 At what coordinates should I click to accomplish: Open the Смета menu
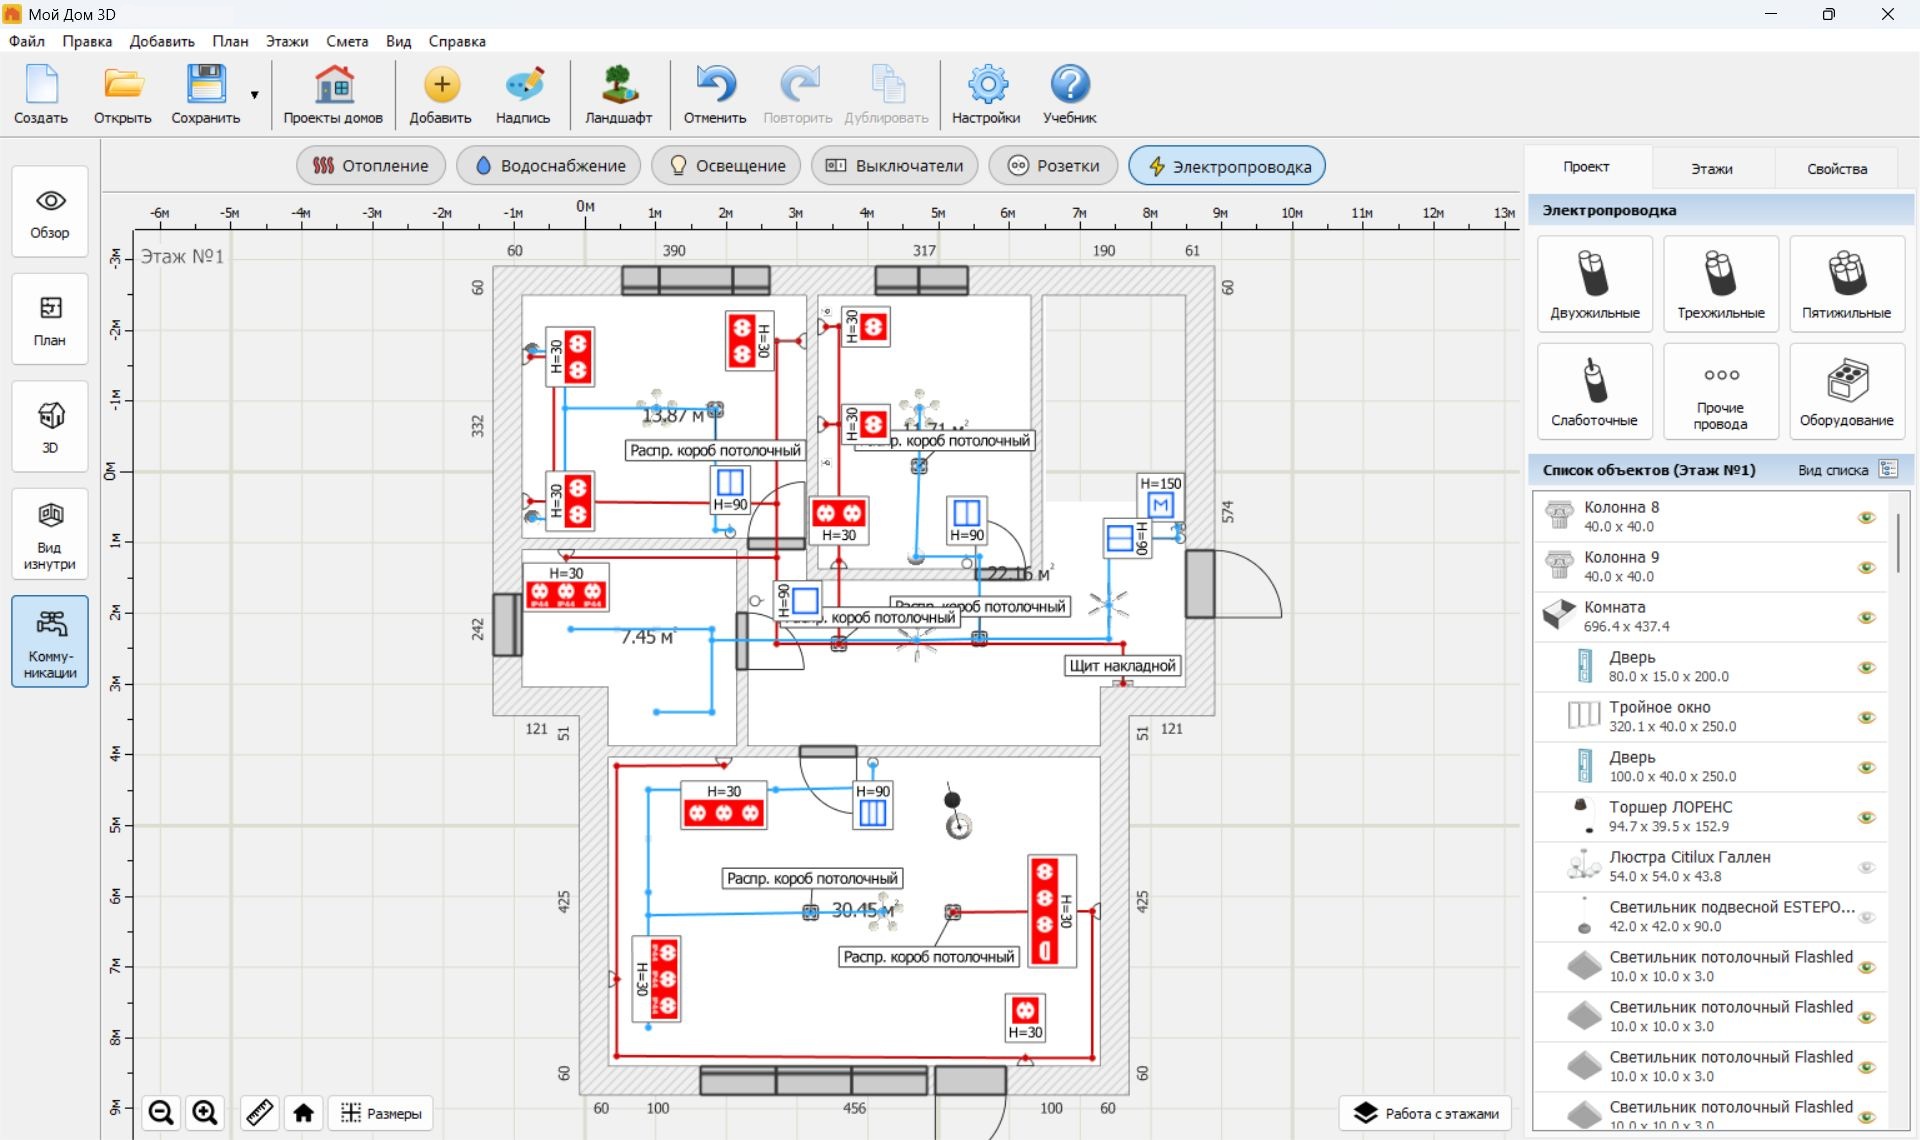pyautogui.click(x=347, y=41)
